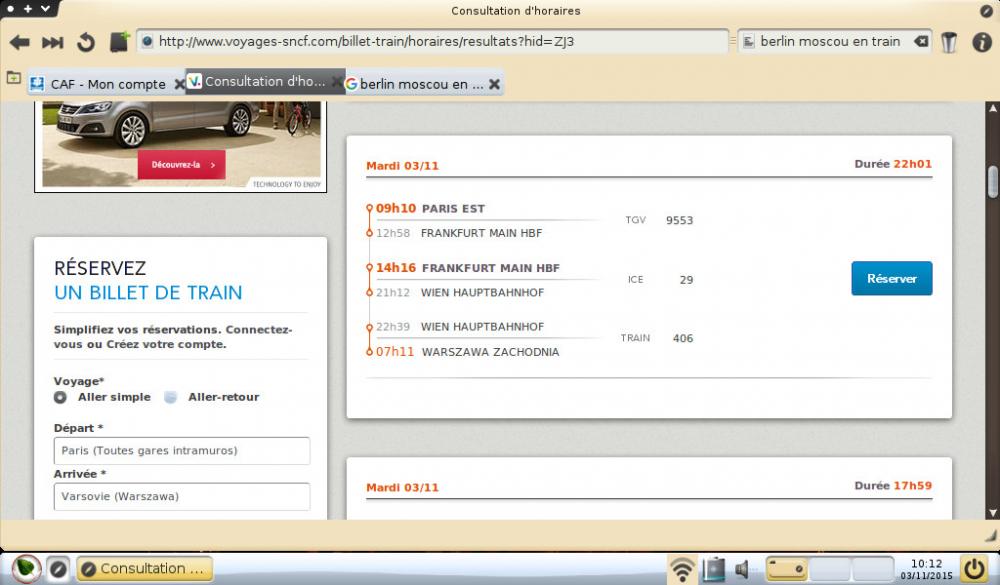This screenshot has width=1000, height=585.
Task: Click the 09h10 PARIS EST departure
Action: tap(430, 208)
